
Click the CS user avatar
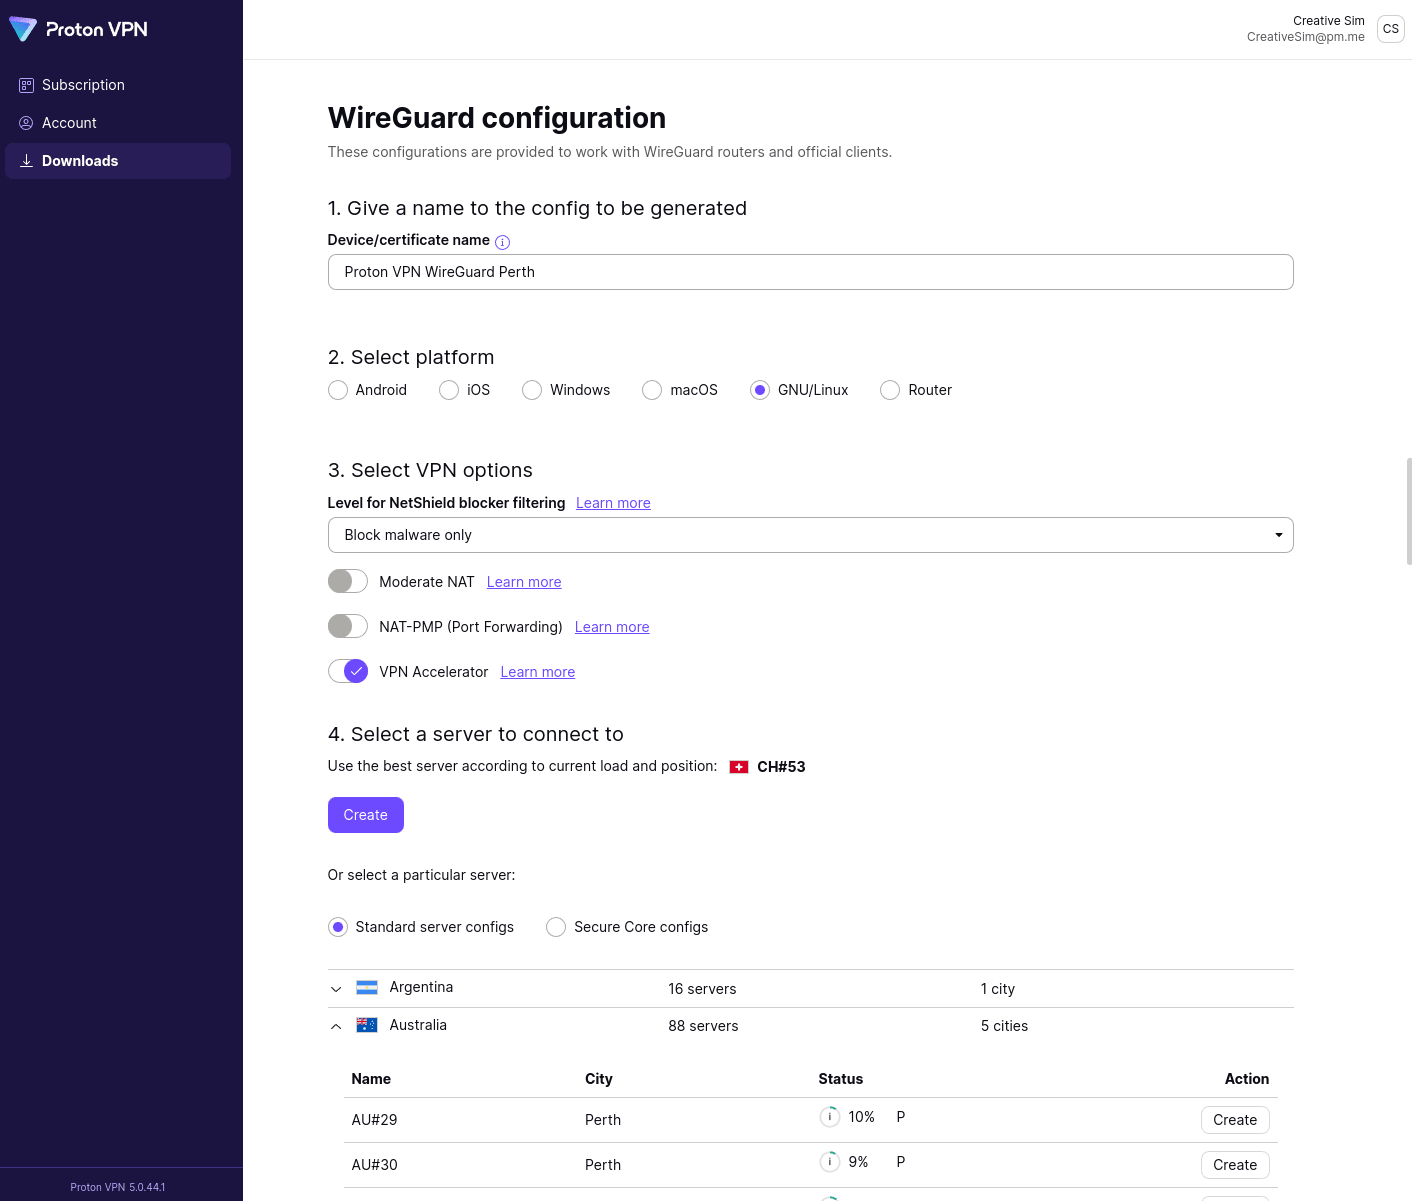click(x=1391, y=29)
